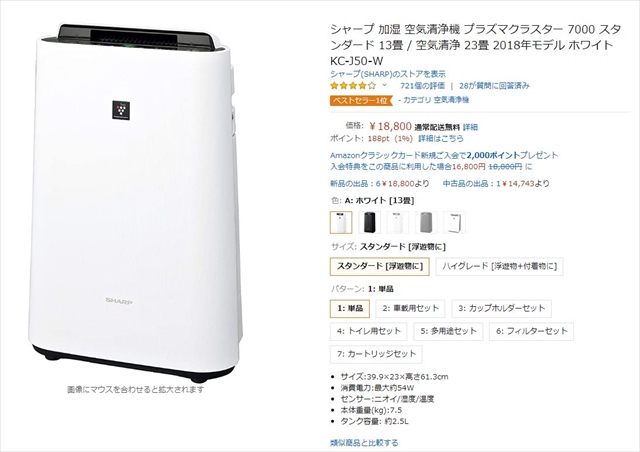Expand the star rating dropdown arrow

384,85
